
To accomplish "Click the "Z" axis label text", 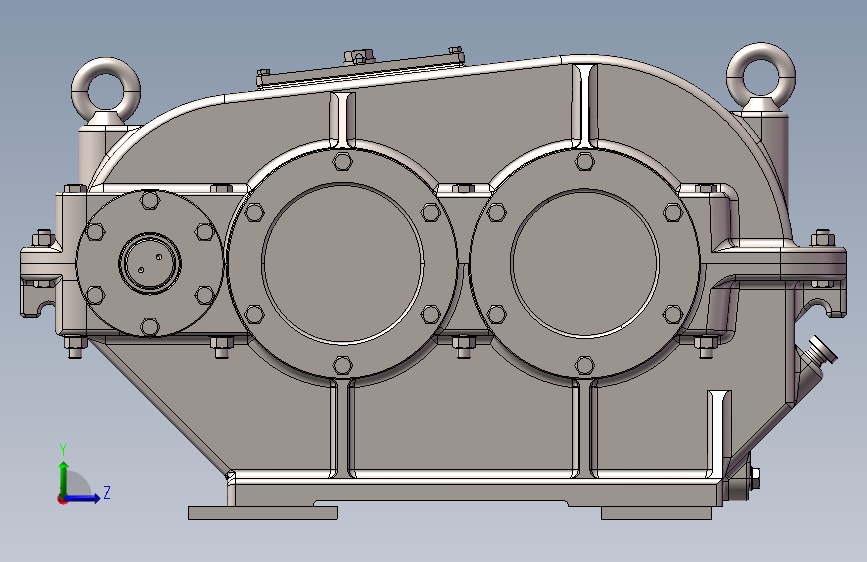I will click(x=107, y=492).
